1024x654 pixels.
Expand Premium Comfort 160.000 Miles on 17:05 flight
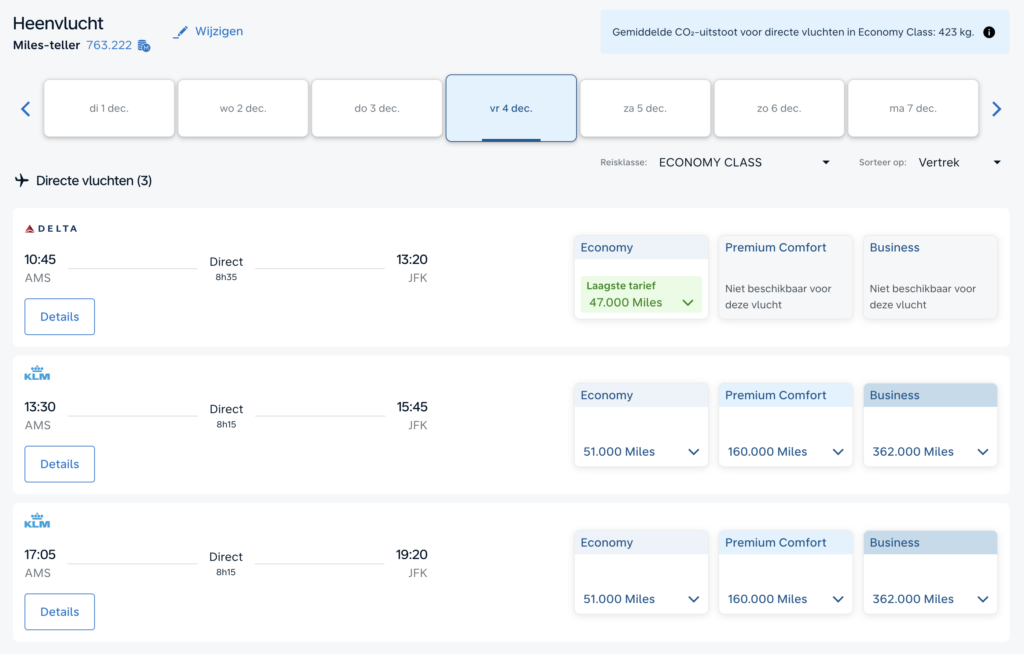point(785,599)
